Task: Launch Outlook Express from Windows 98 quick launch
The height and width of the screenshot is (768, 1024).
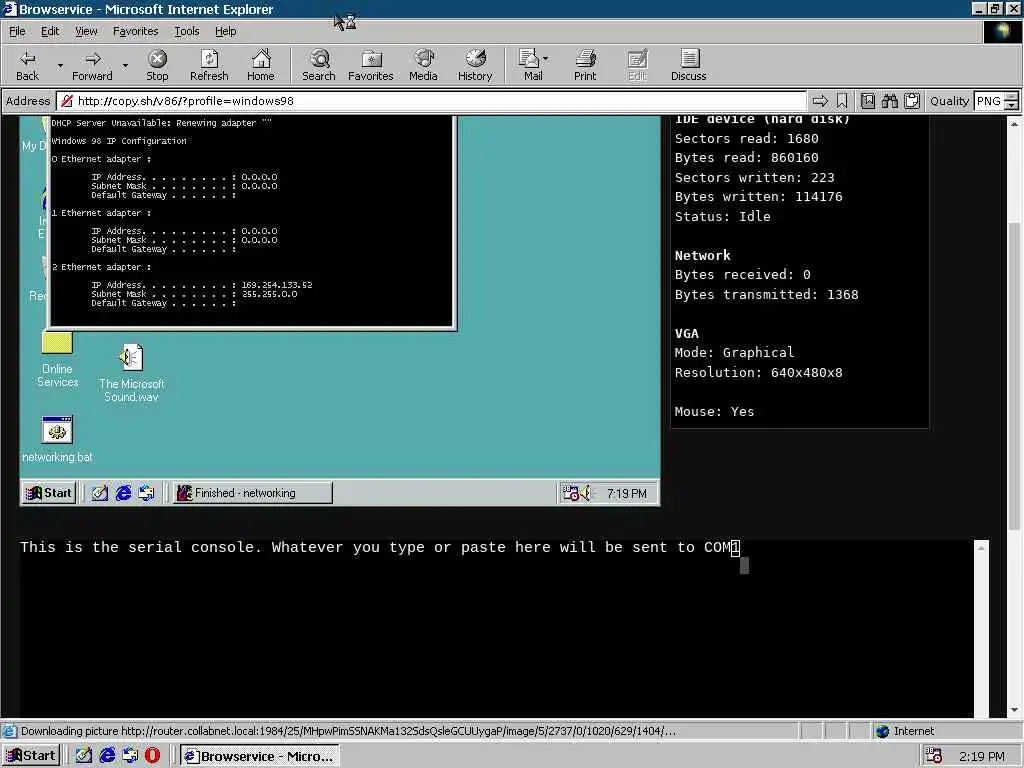Action: pos(146,493)
